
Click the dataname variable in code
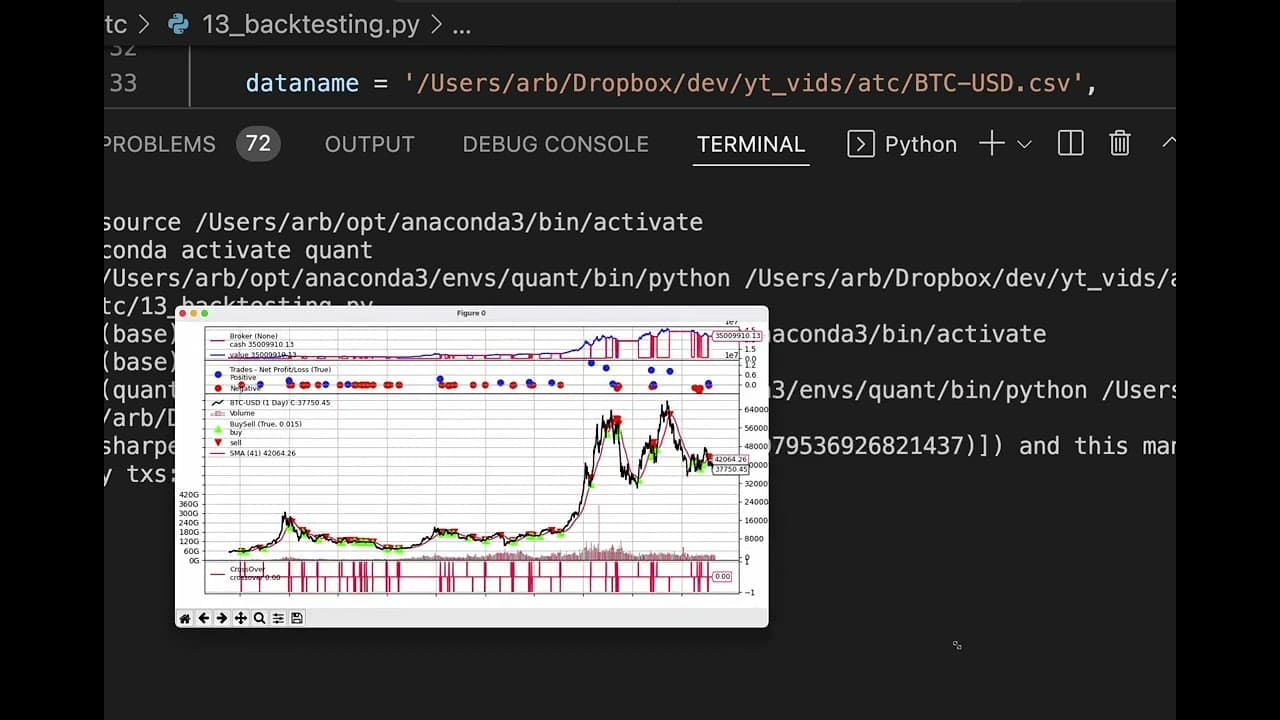click(x=302, y=83)
